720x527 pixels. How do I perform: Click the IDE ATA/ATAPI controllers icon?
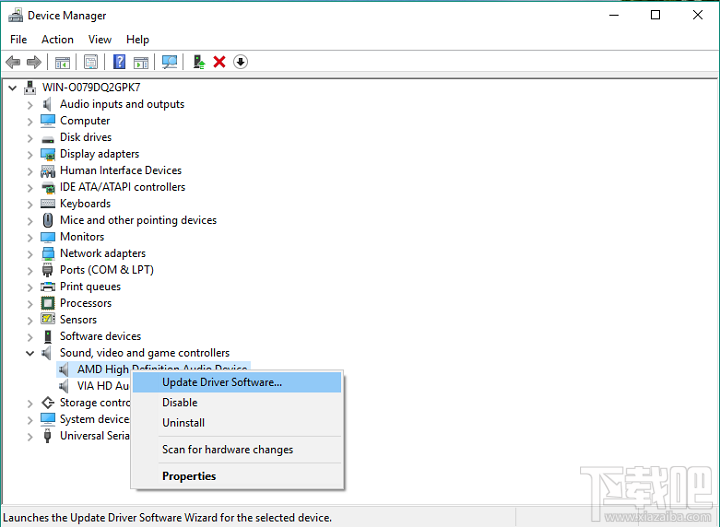point(48,187)
